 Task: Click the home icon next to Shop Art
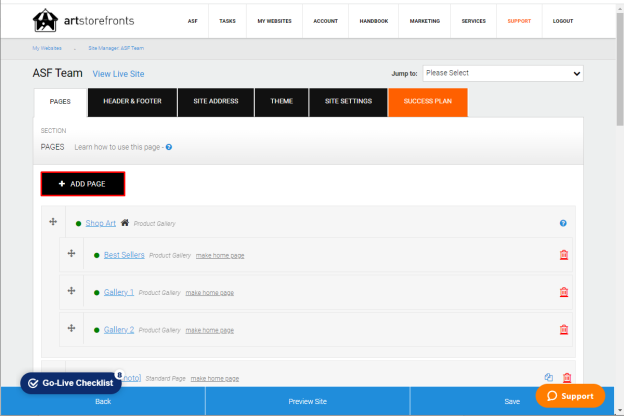[x=125, y=223]
